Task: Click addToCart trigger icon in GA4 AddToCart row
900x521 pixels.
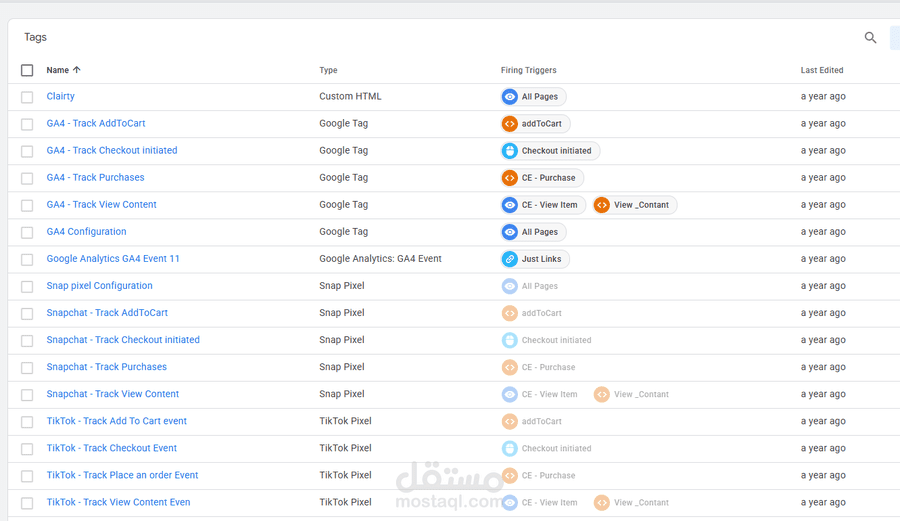Action: 510,123
